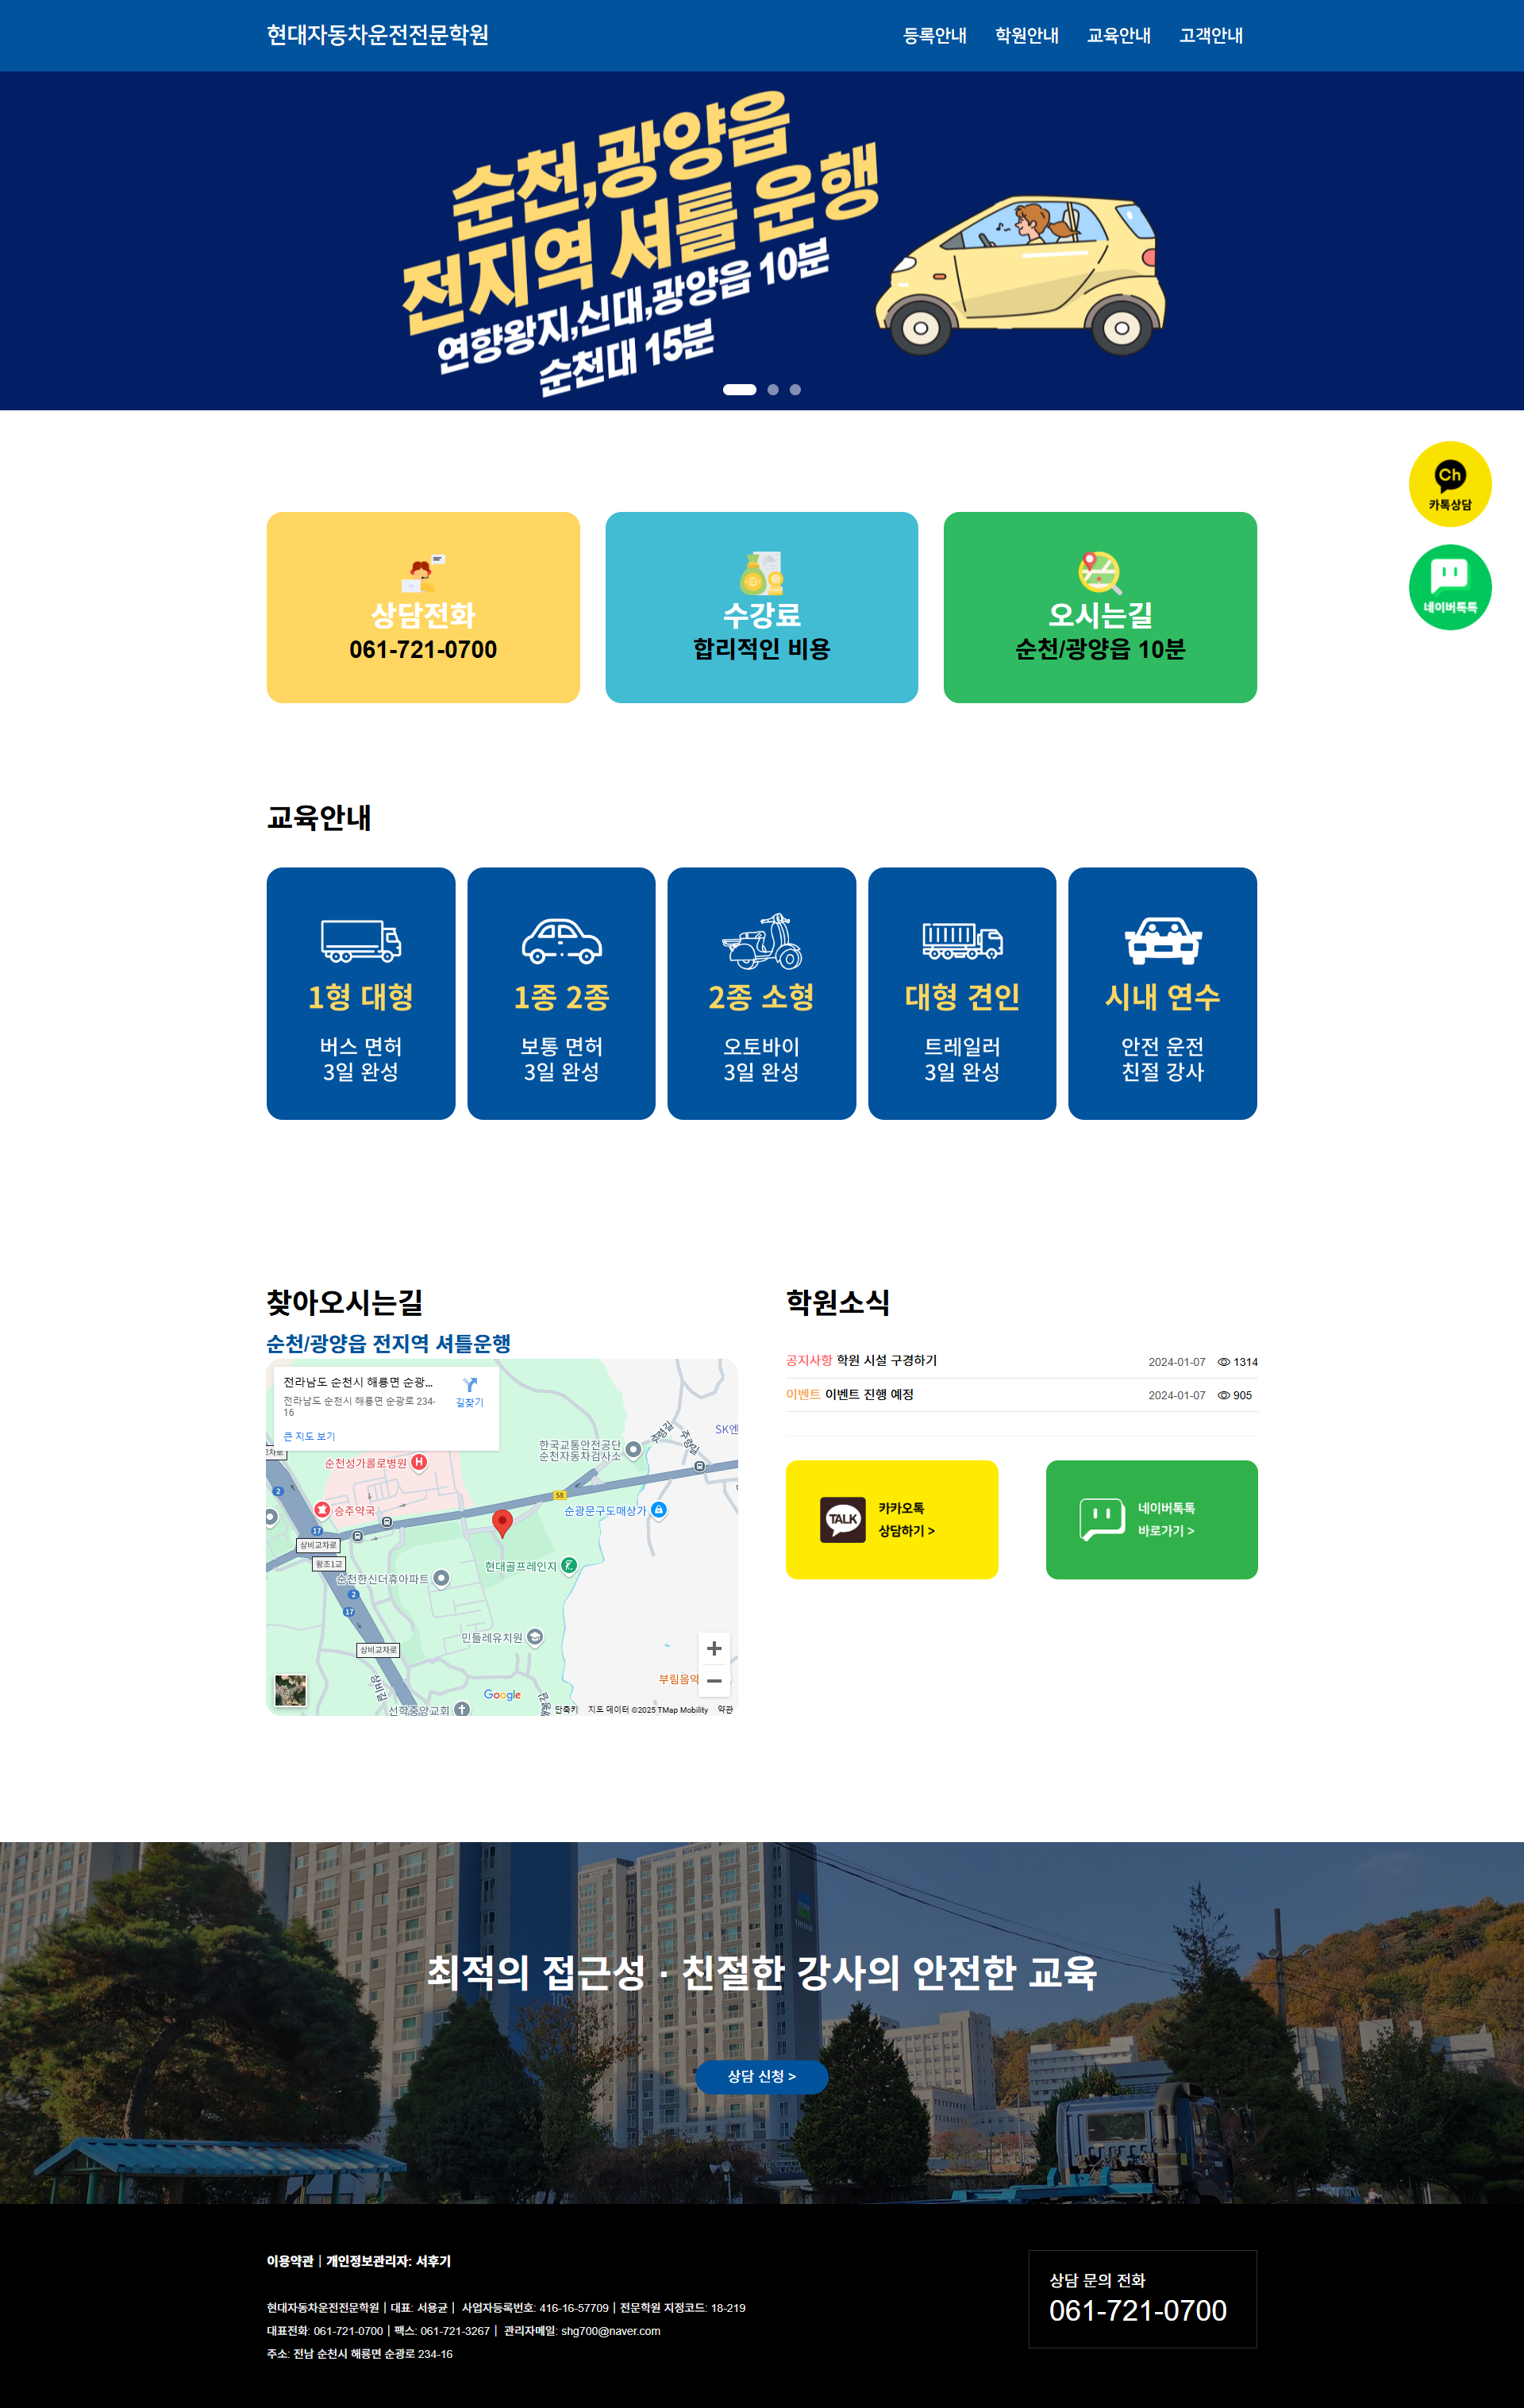The image size is (1524, 2408).
Task: Click the 수강료 money bag icon
Action: (x=761, y=573)
